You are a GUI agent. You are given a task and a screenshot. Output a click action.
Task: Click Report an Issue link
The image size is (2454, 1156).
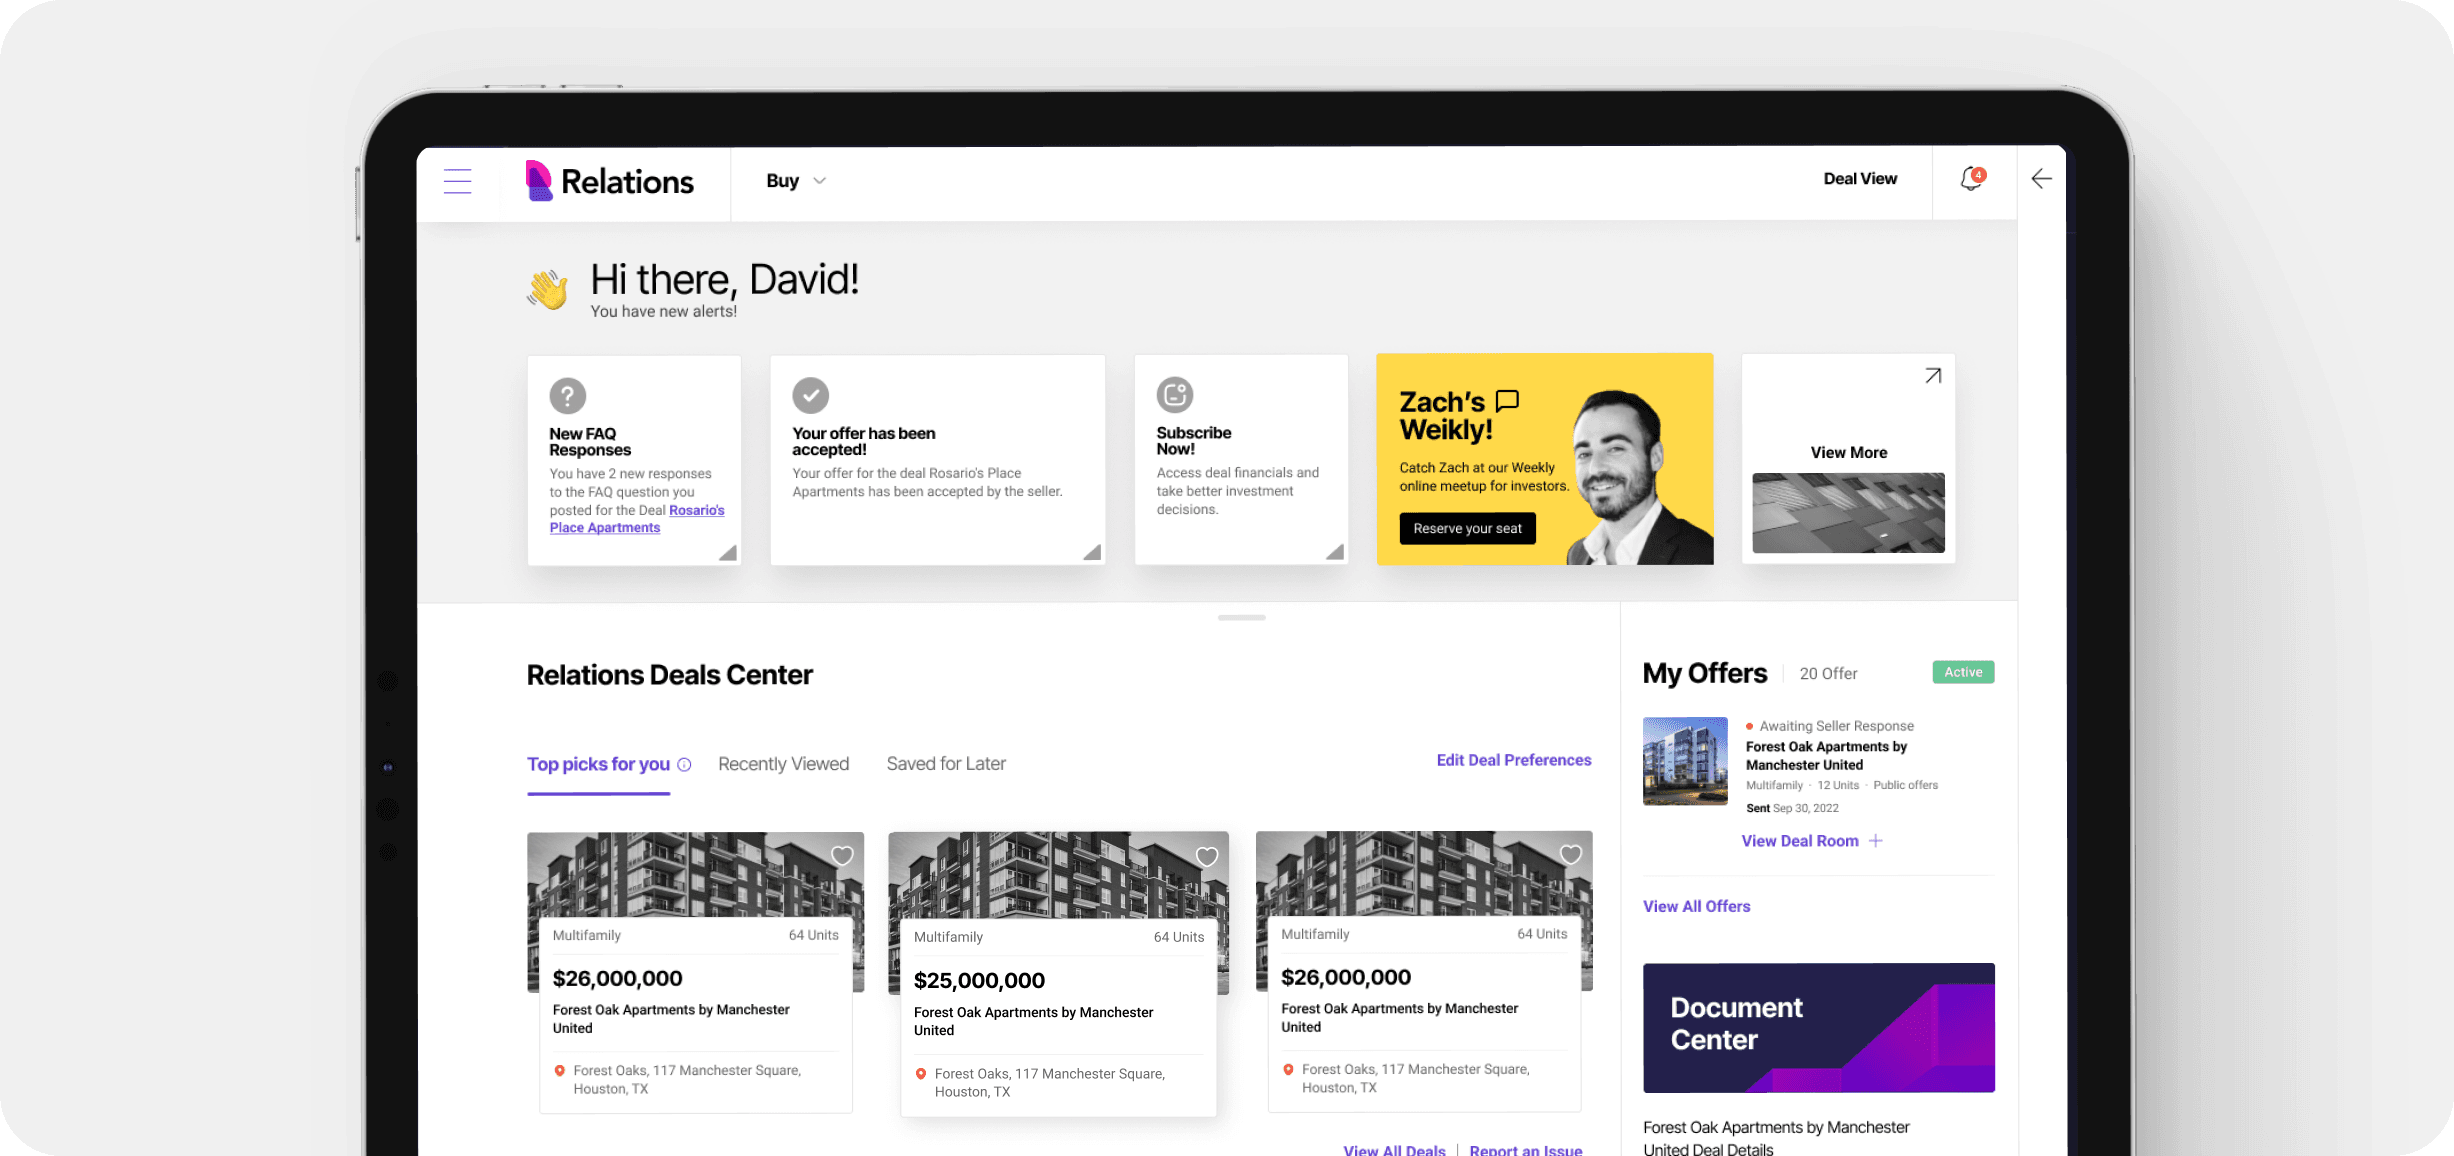pyautogui.click(x=1526, y=1150)
